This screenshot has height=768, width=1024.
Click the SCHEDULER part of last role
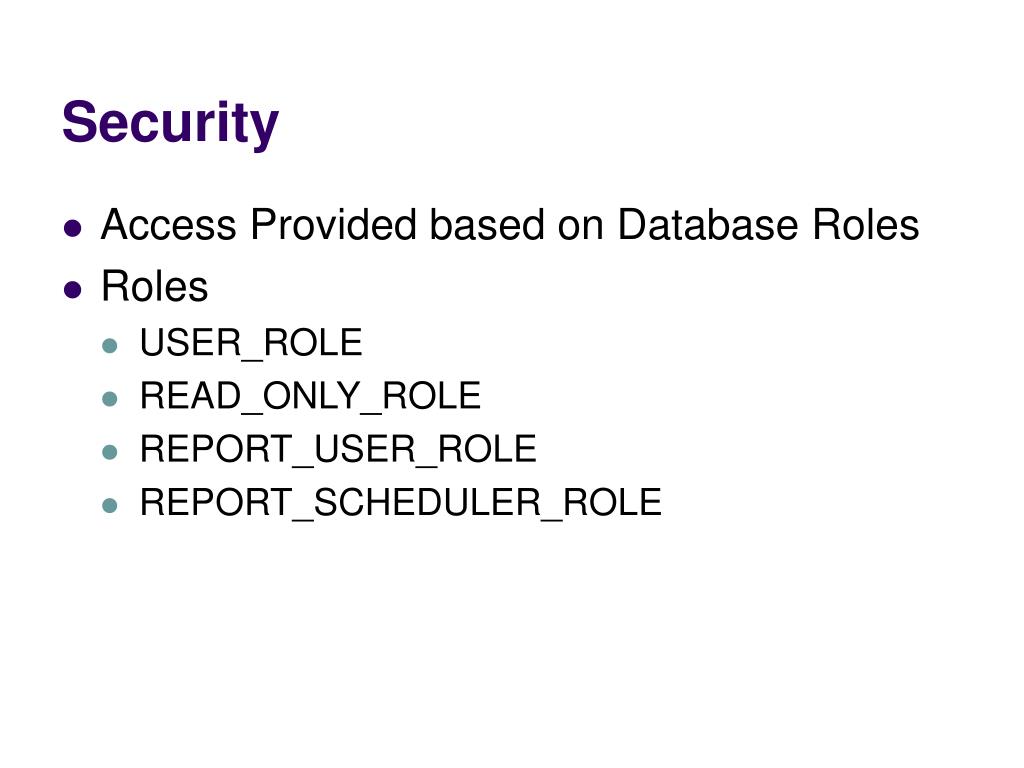tap(428, 502)
